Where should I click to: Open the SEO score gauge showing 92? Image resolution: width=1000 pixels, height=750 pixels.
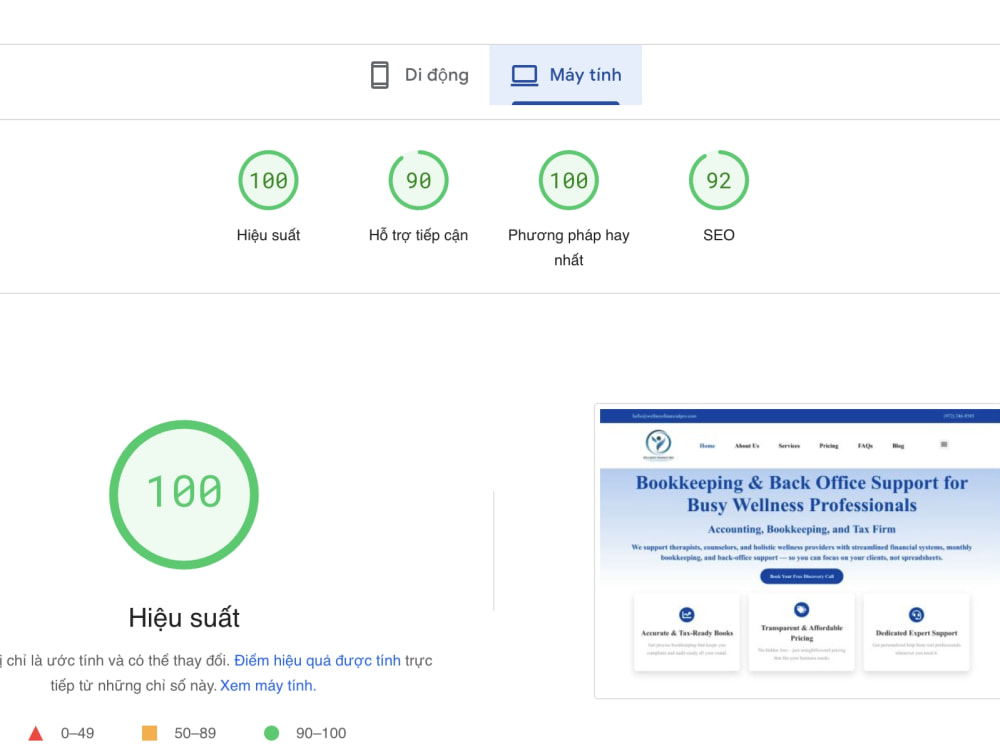pyautogui.click(x=719, y=180)
